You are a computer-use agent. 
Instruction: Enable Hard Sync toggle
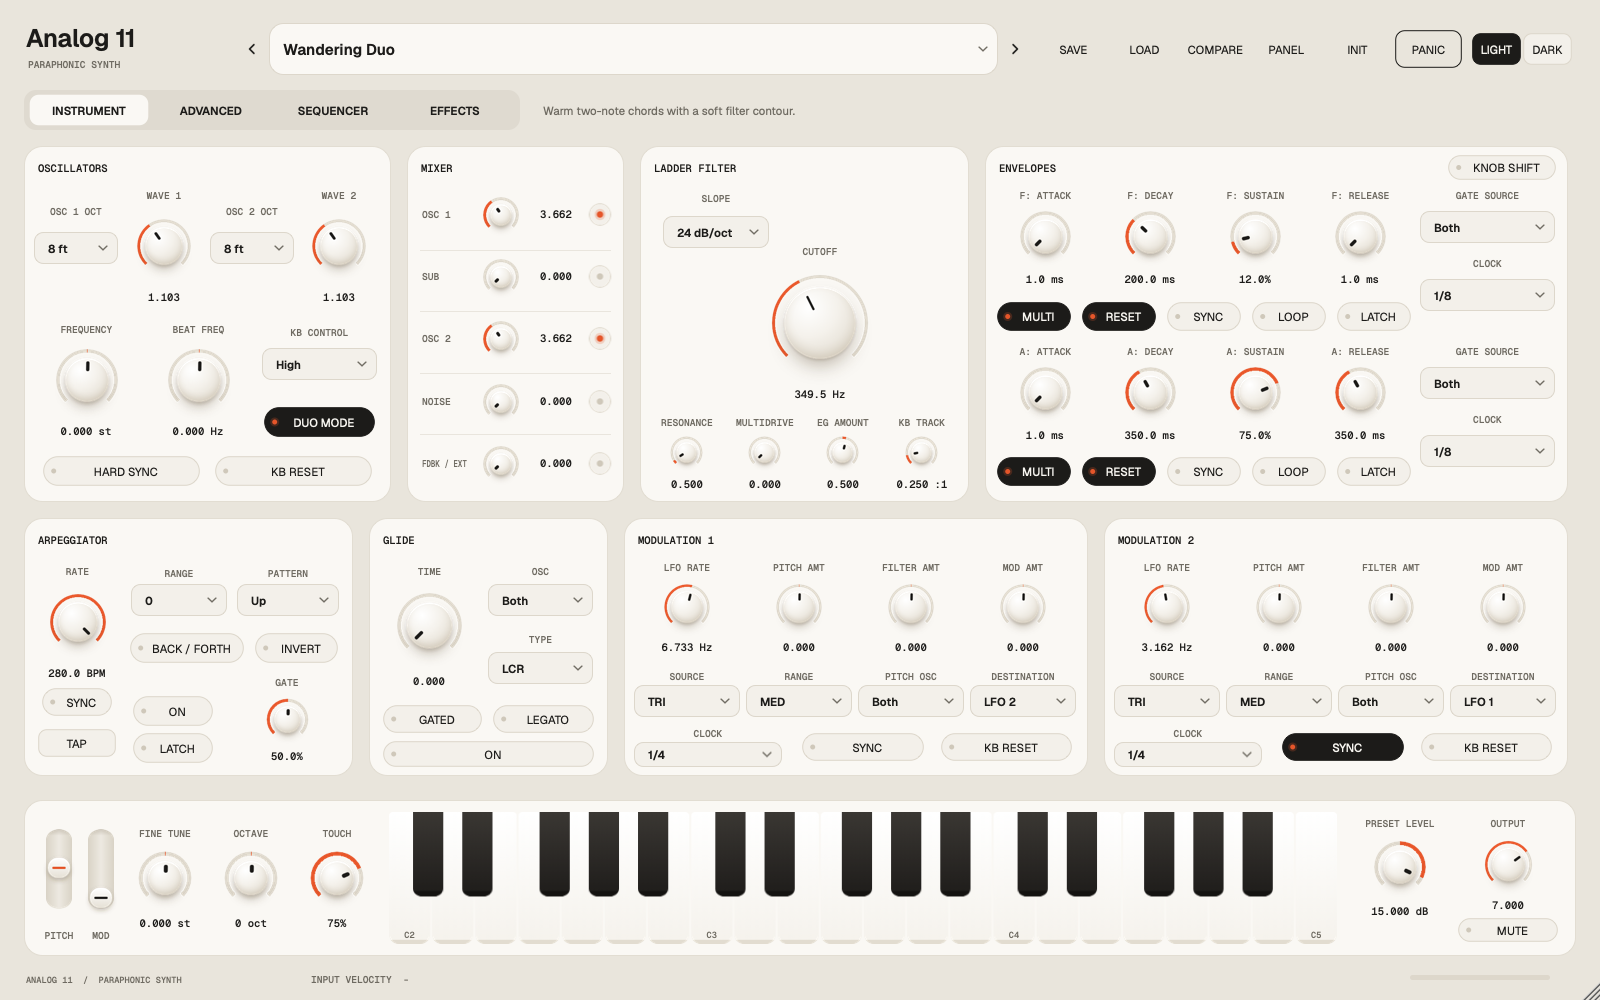tap(121, 471)
